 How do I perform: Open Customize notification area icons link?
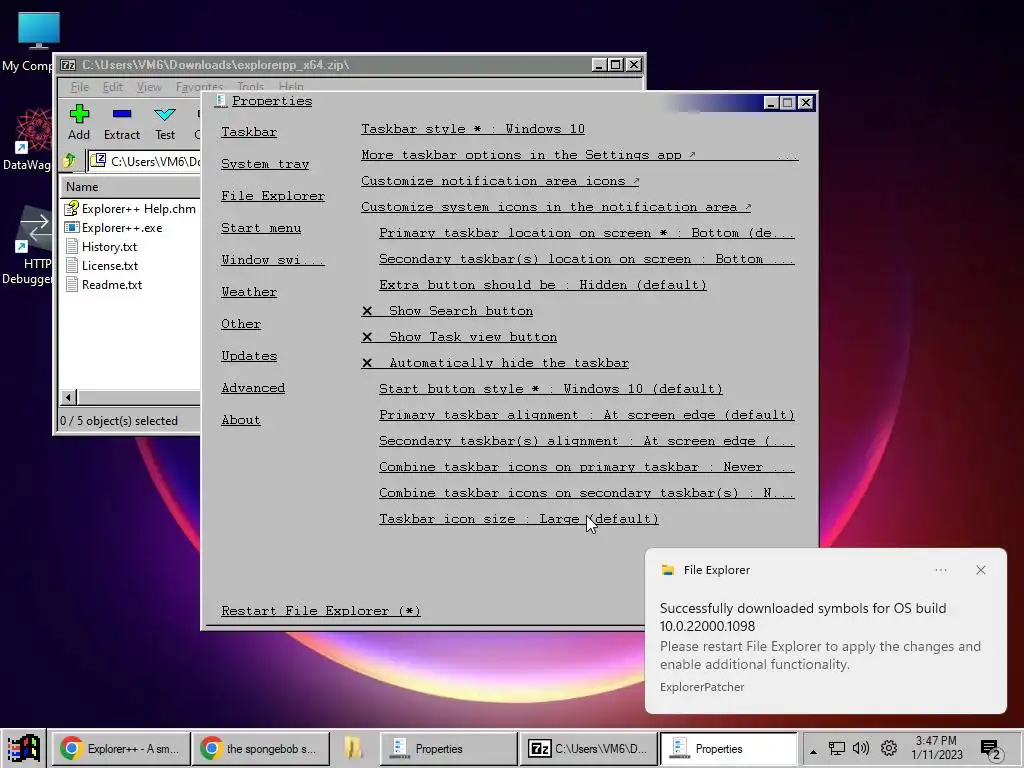pos(500,182)
